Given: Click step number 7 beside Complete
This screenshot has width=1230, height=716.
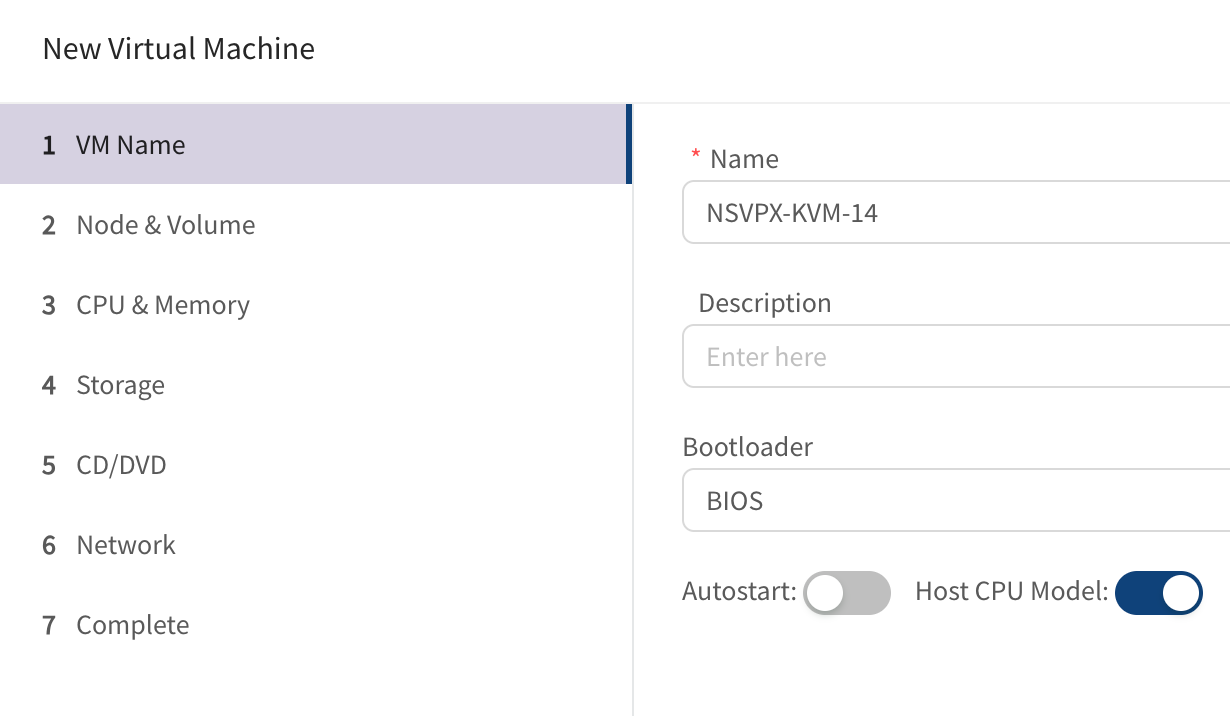Looking at the screenshot, I should [x=49, y=626].
